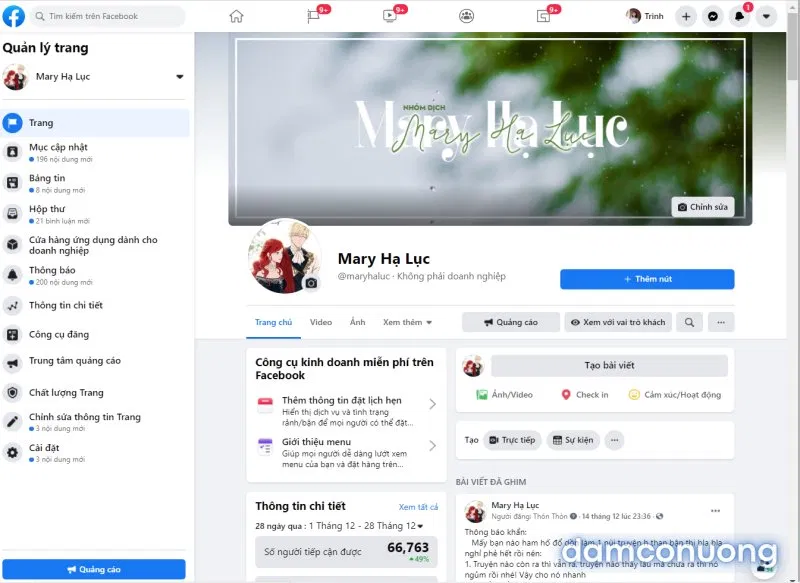The height and width of the screenshot is (583, 800).
Task: Open the notifications bell icon
Action: click(x=739, y=17)
